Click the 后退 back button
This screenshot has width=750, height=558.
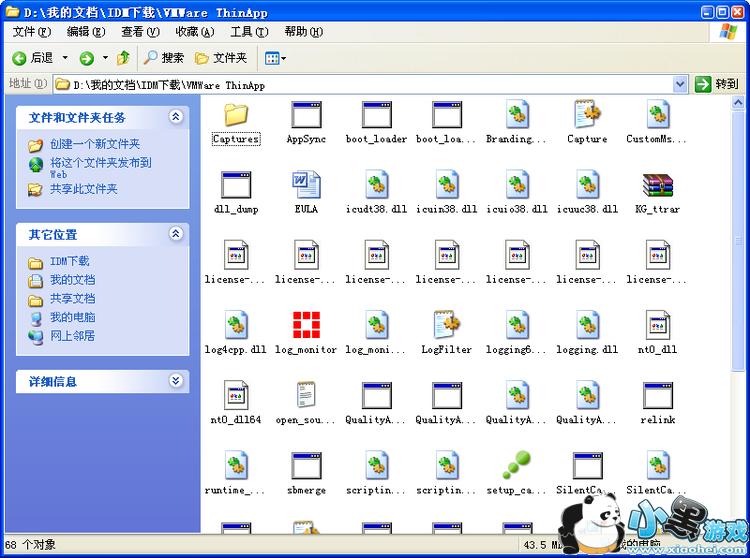click(x=33, y=58)
